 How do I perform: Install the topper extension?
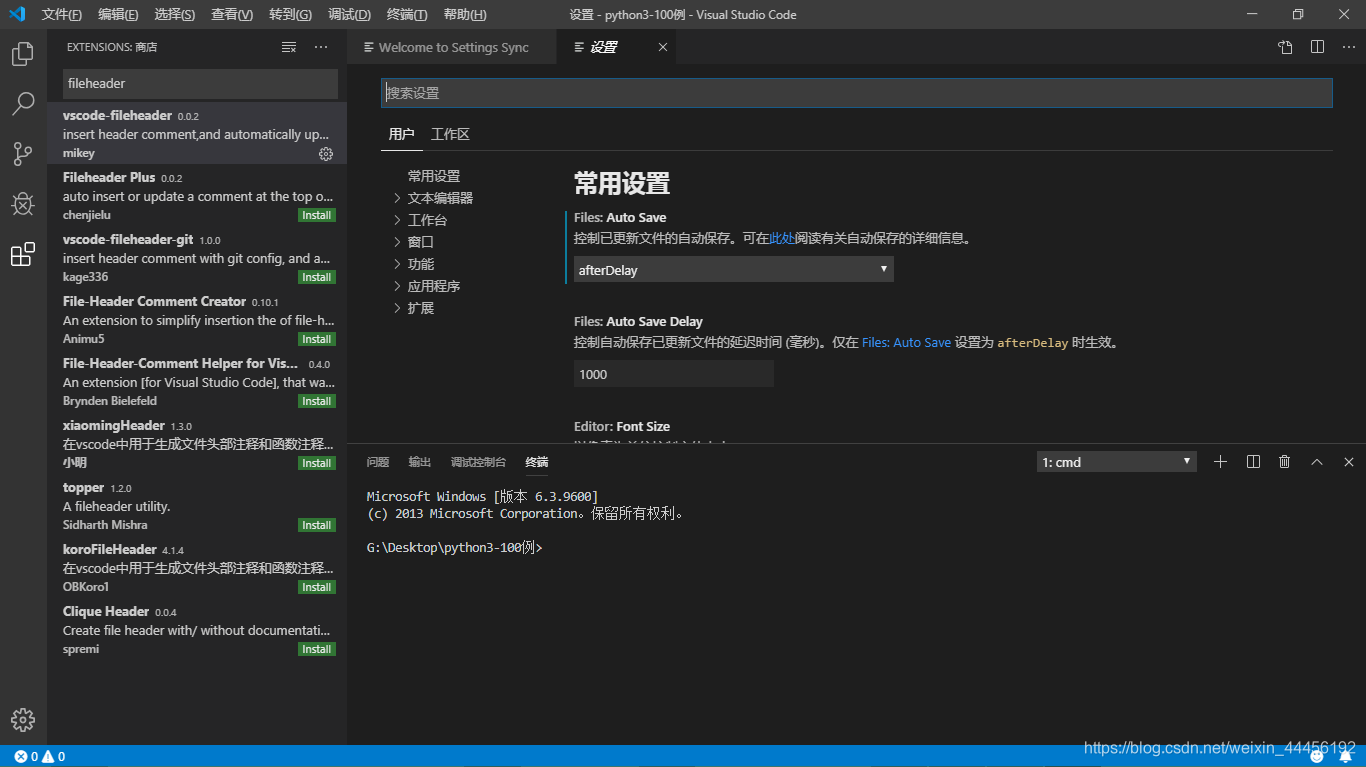coord(317,525)
